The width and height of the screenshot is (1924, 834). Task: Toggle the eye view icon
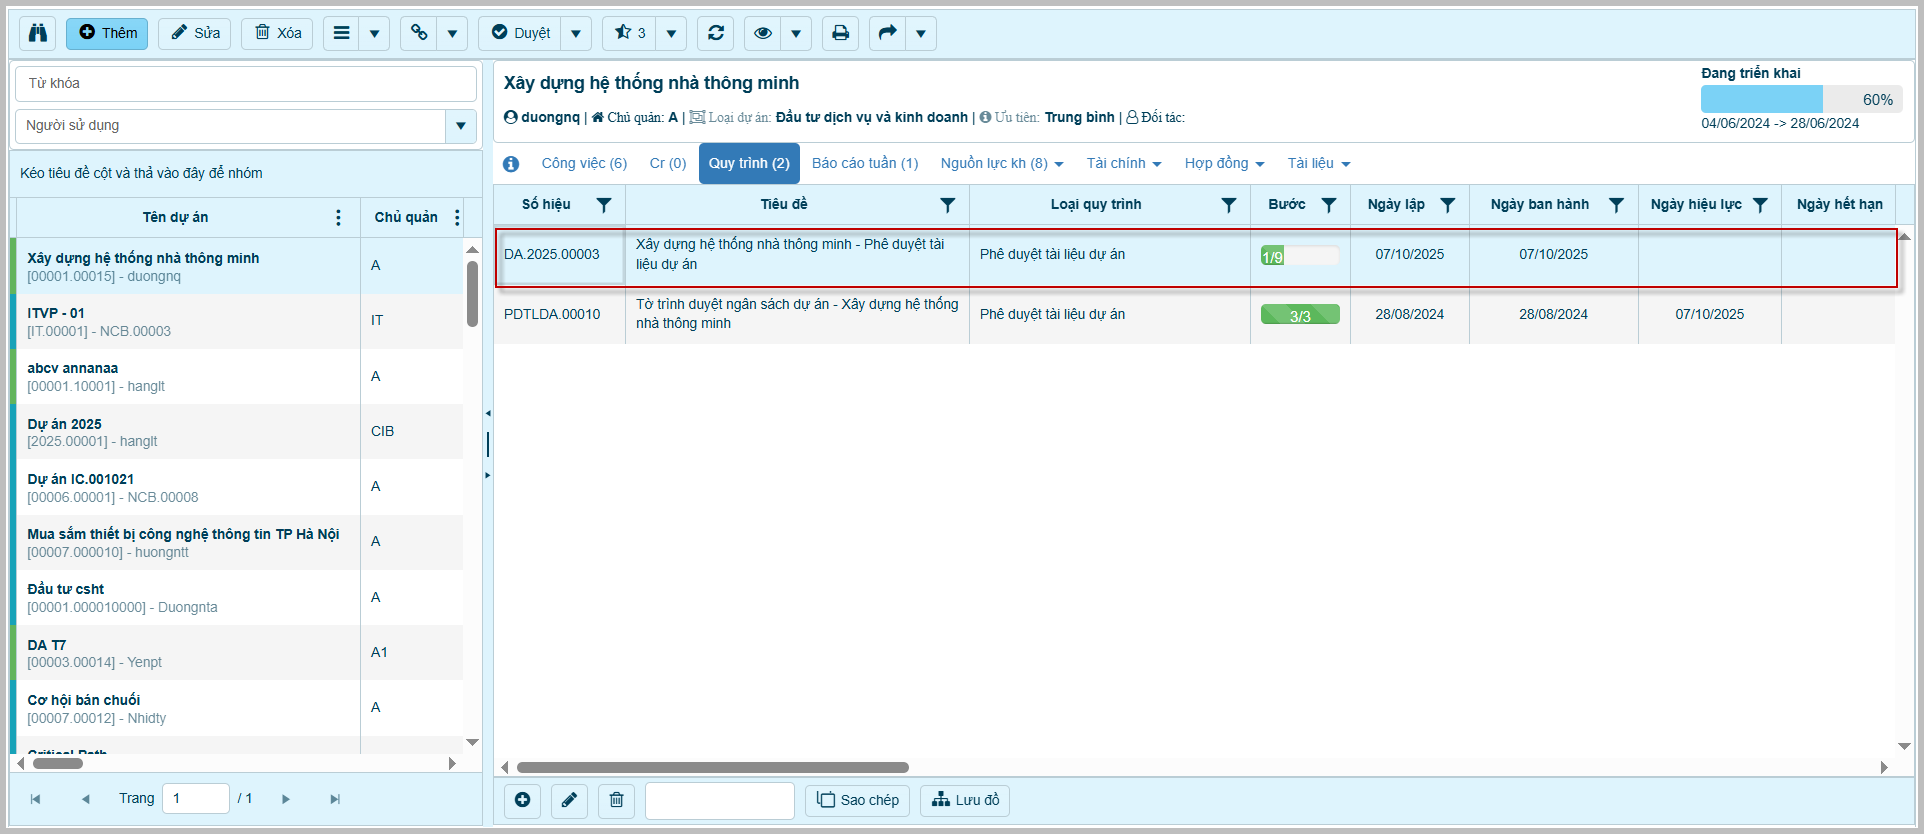(x=763, y=33)
